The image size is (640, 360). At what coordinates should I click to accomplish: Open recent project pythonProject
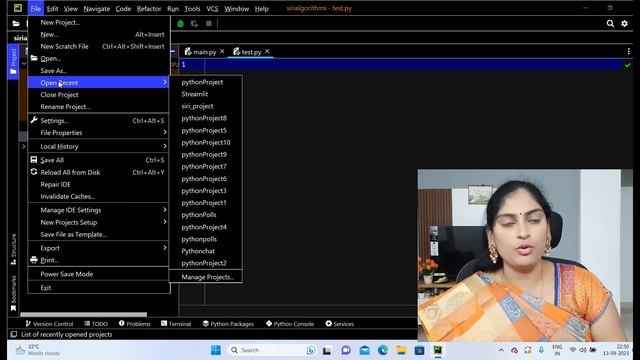[206, 82]
